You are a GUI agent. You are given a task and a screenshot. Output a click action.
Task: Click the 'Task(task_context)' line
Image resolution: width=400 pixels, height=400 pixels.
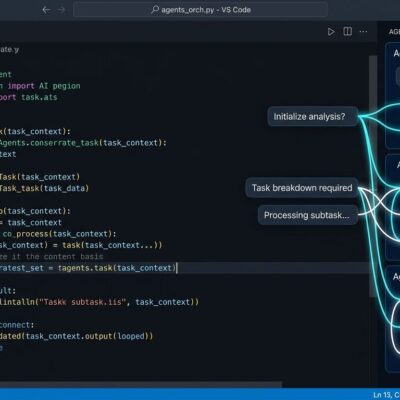(x=40, y=177)
